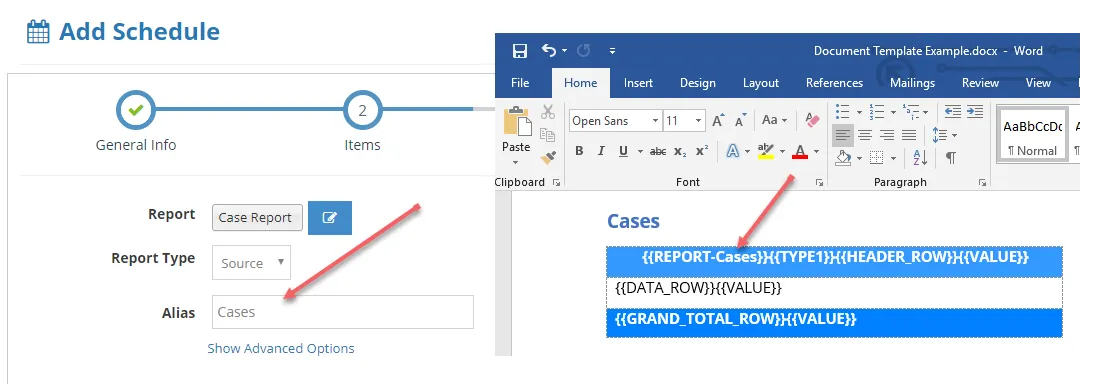Viewport: 1097px width, 384px height.
Task: Click the Shading paint bucket icon
Action: click(x=844, y=158)
